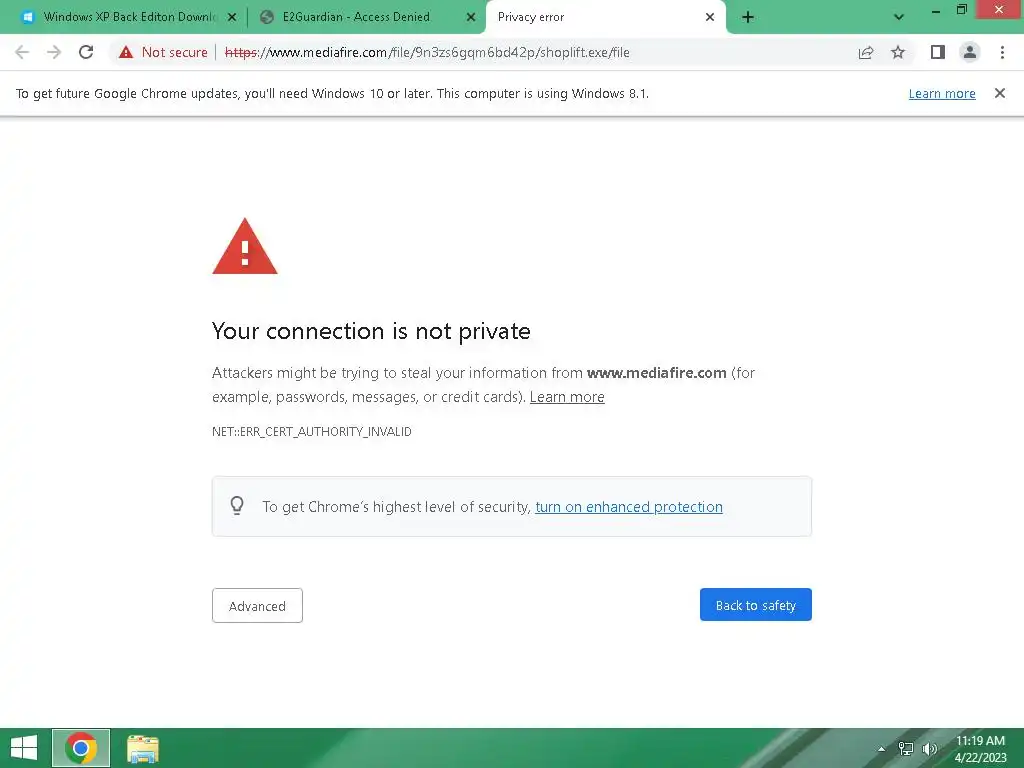Close the Windows XP Back Edition tab

coord(232,18)
